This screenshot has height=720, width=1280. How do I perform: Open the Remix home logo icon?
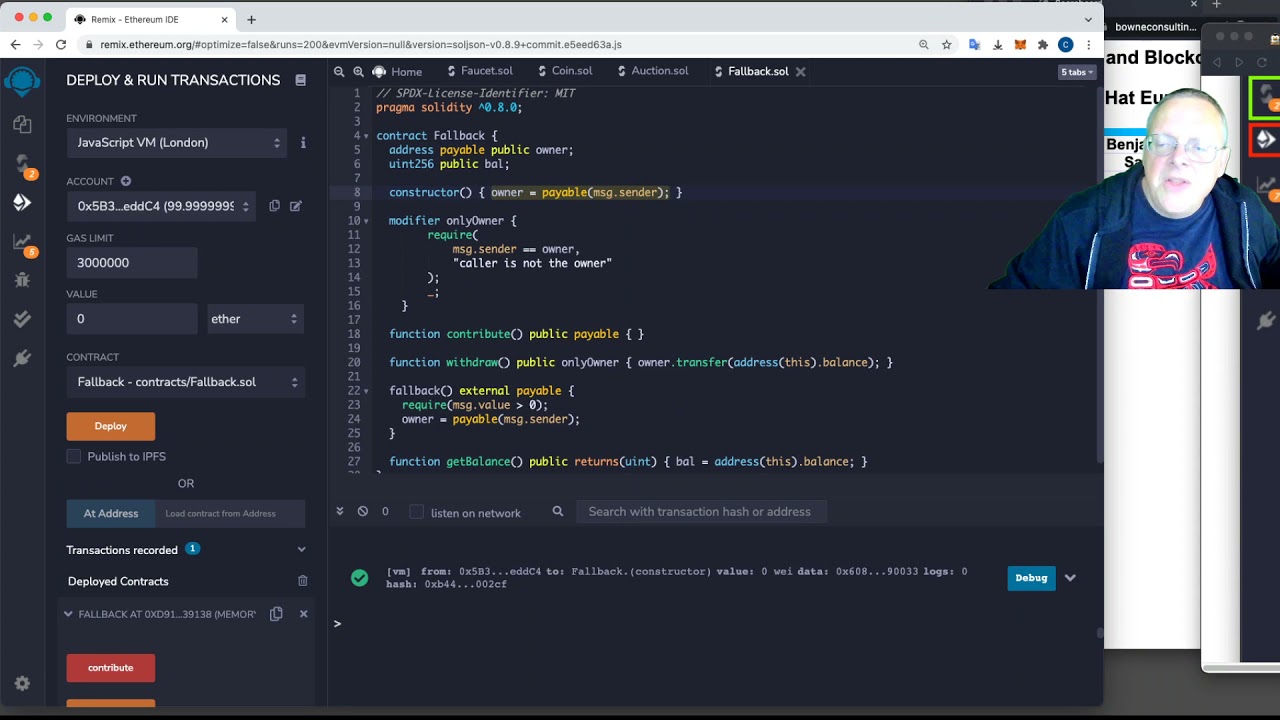(22, 80)
